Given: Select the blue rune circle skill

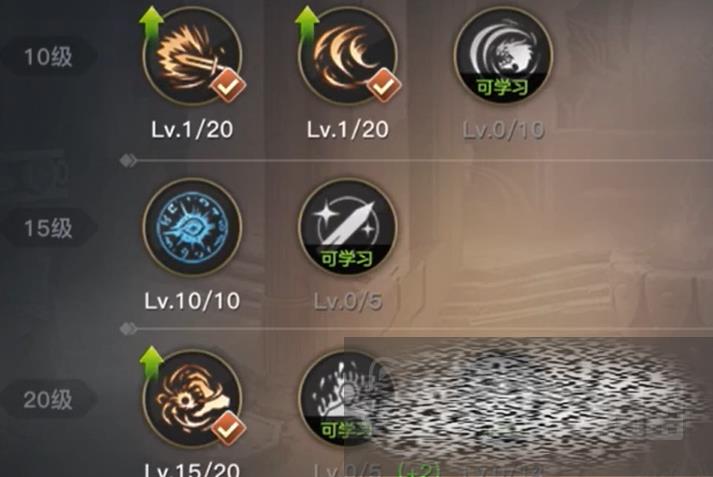Looking at the screenshot, I should pos(192,227).
